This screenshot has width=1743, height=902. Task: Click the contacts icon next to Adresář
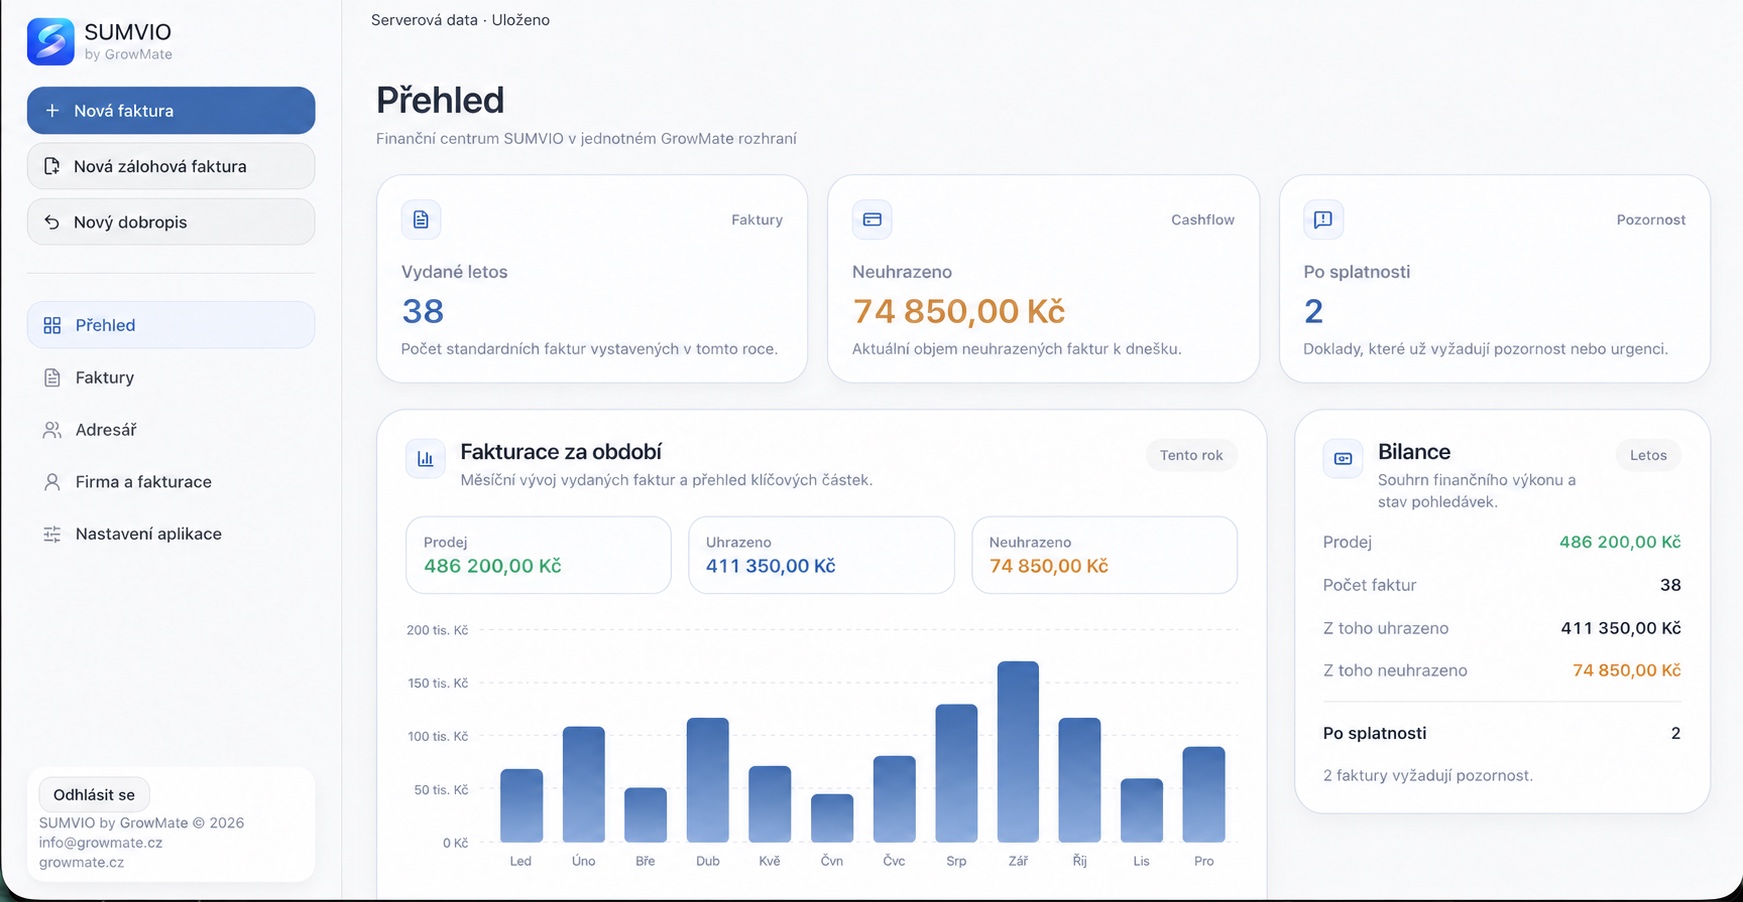pyautogui.click(x=52, y=430)
